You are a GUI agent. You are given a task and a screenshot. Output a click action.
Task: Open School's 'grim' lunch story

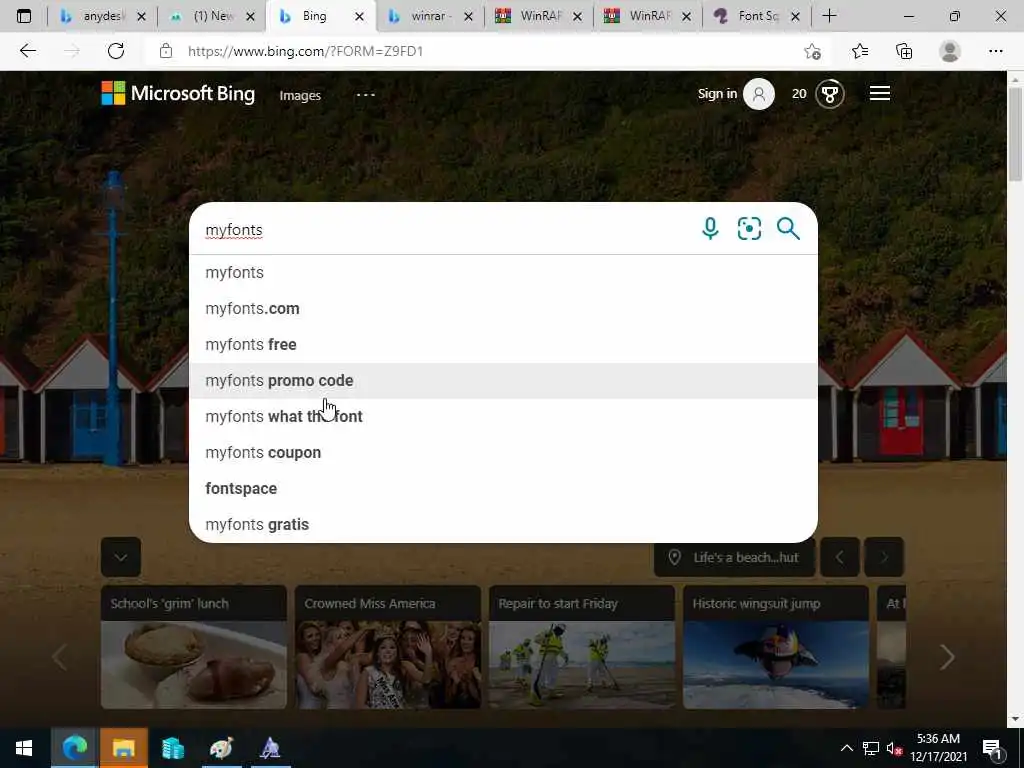point(194,647)
